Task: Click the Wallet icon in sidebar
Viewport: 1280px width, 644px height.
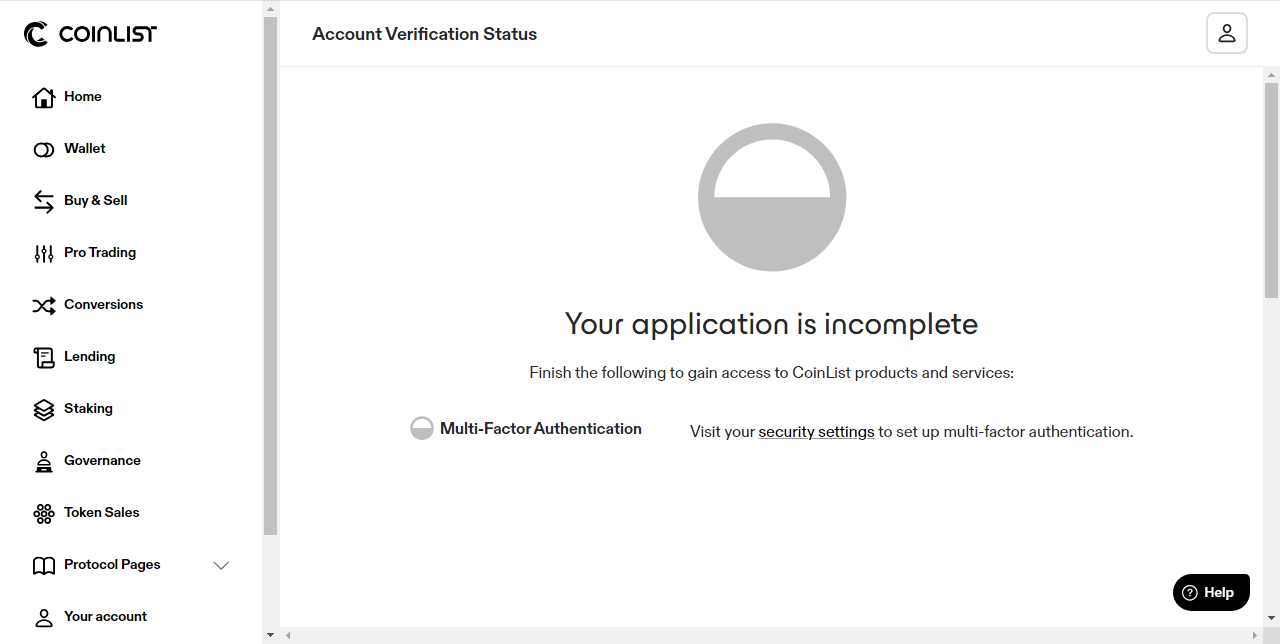Action: (x=43, y=150)
